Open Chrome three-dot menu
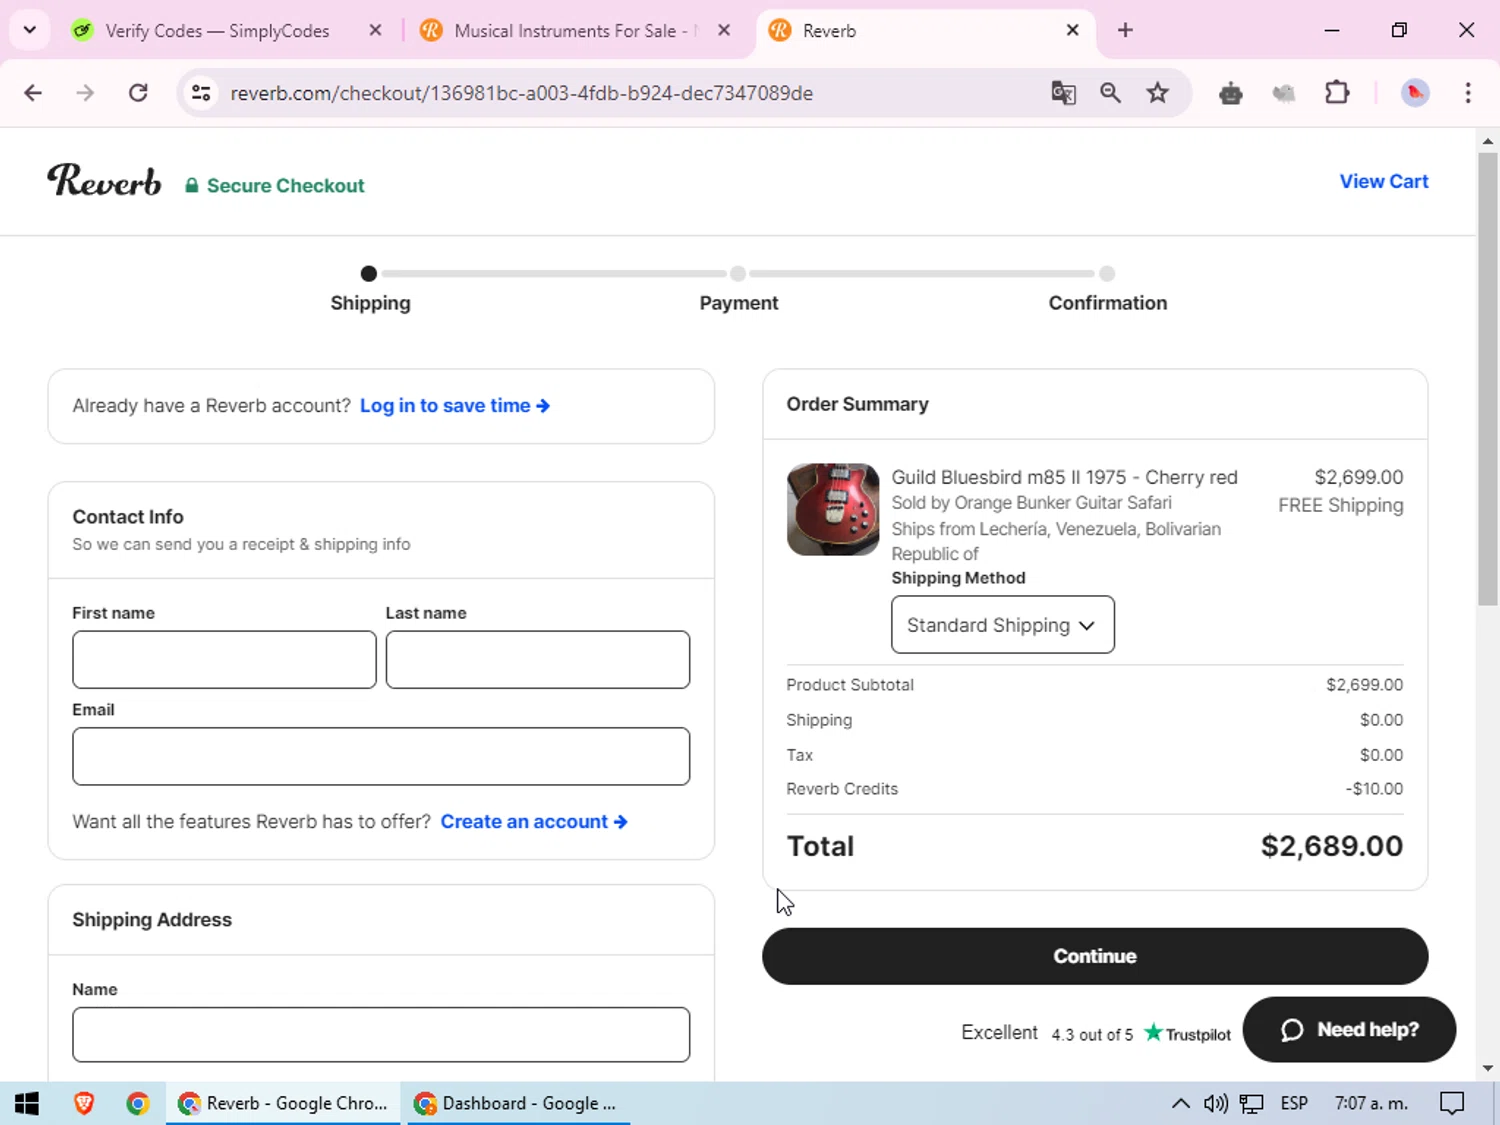This screenshot has width=1500, height=1125. coord(1468,93)
